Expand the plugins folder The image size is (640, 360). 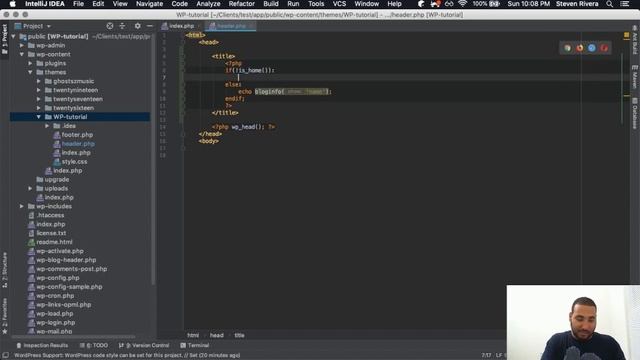(x=30, y=63)
